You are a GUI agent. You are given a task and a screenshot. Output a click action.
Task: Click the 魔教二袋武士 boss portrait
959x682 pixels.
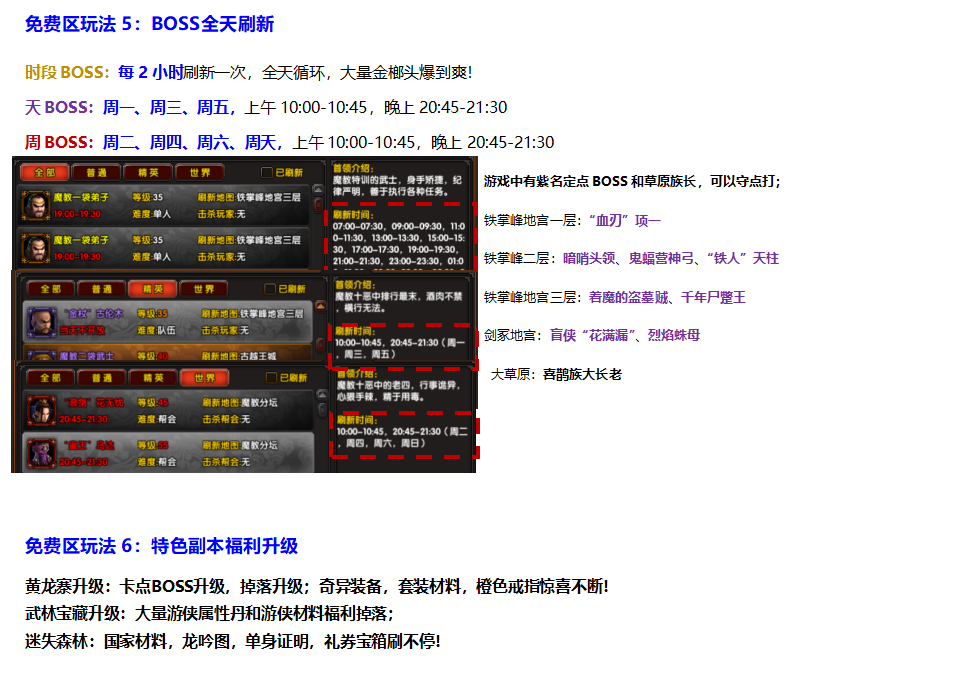coord(42,355)
